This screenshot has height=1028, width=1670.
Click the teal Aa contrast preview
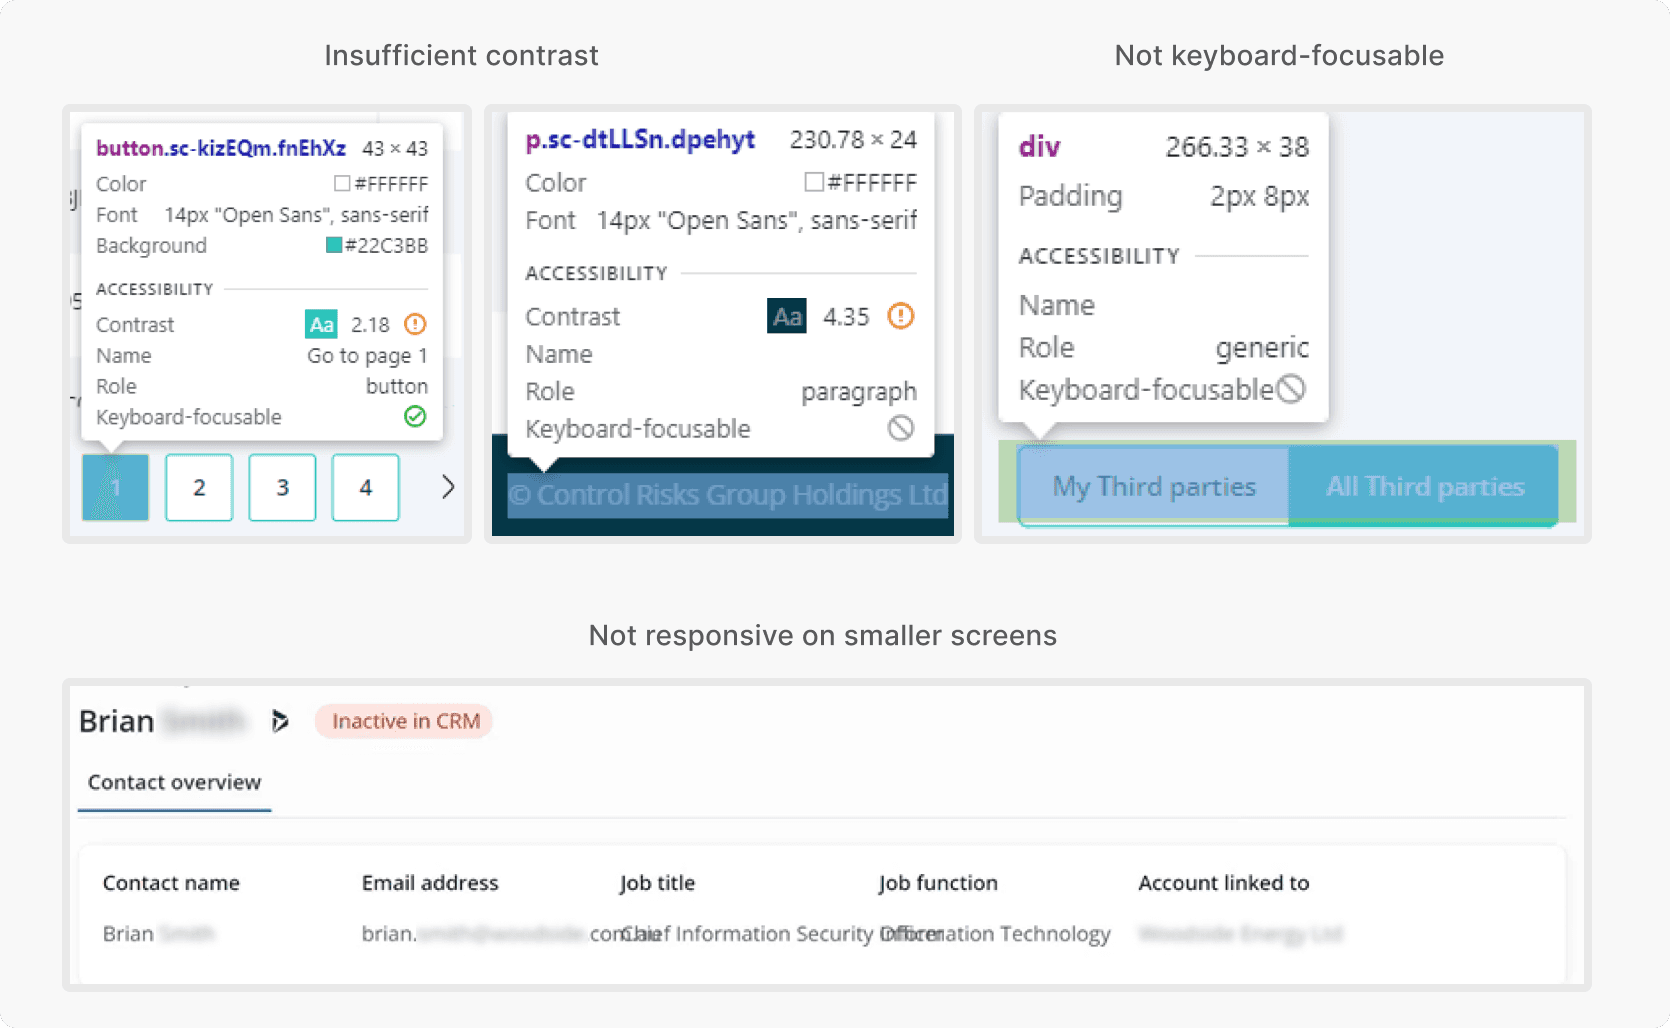tap(321, 324)
